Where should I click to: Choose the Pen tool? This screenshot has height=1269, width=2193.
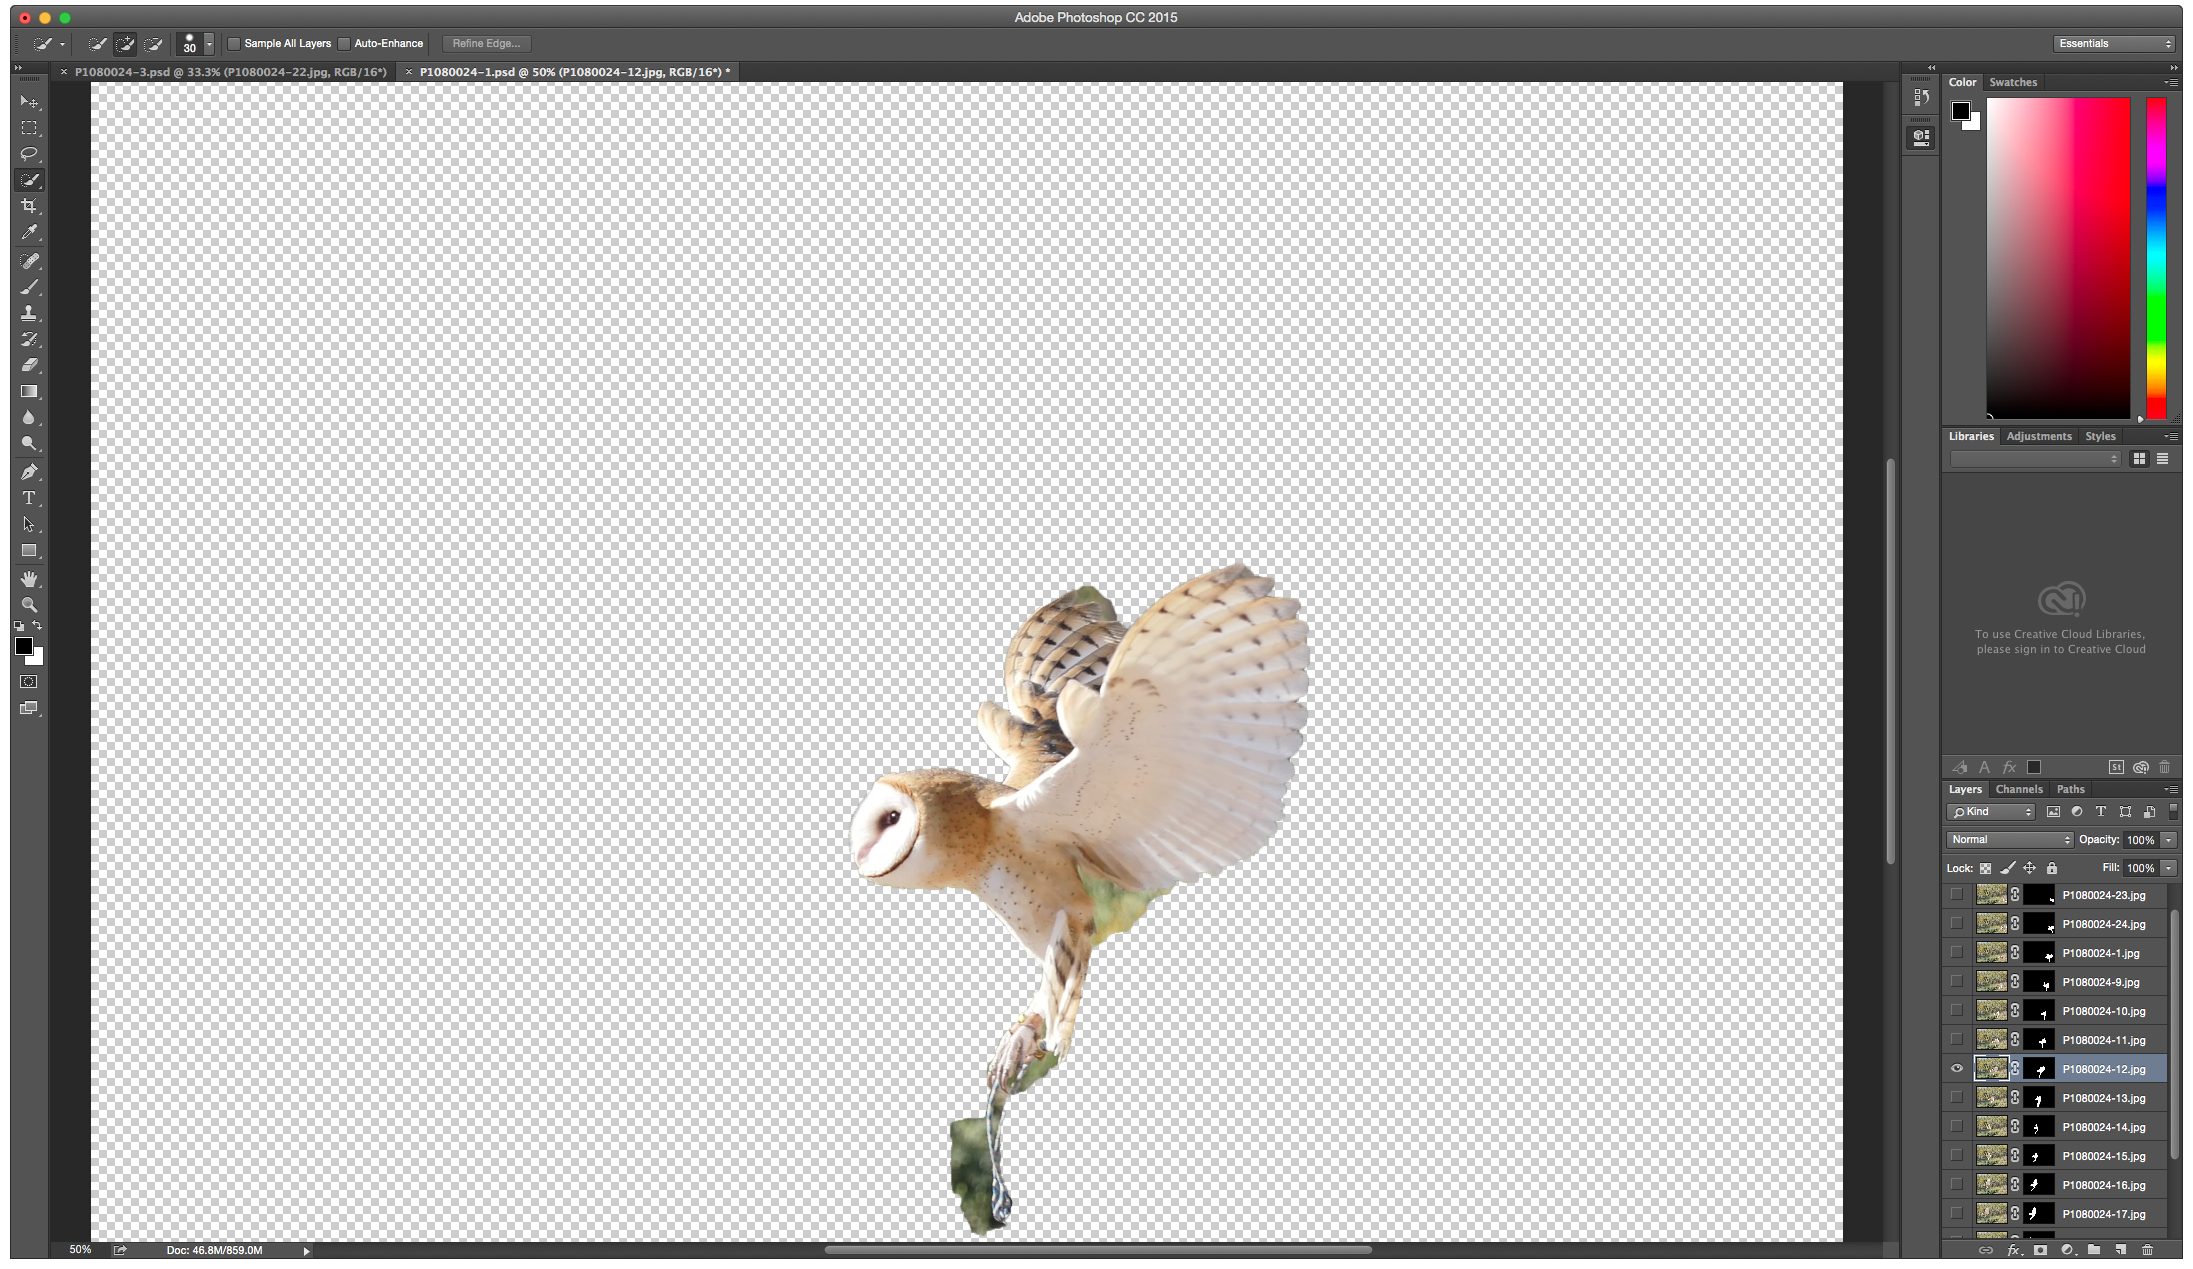tap(29, 472)
